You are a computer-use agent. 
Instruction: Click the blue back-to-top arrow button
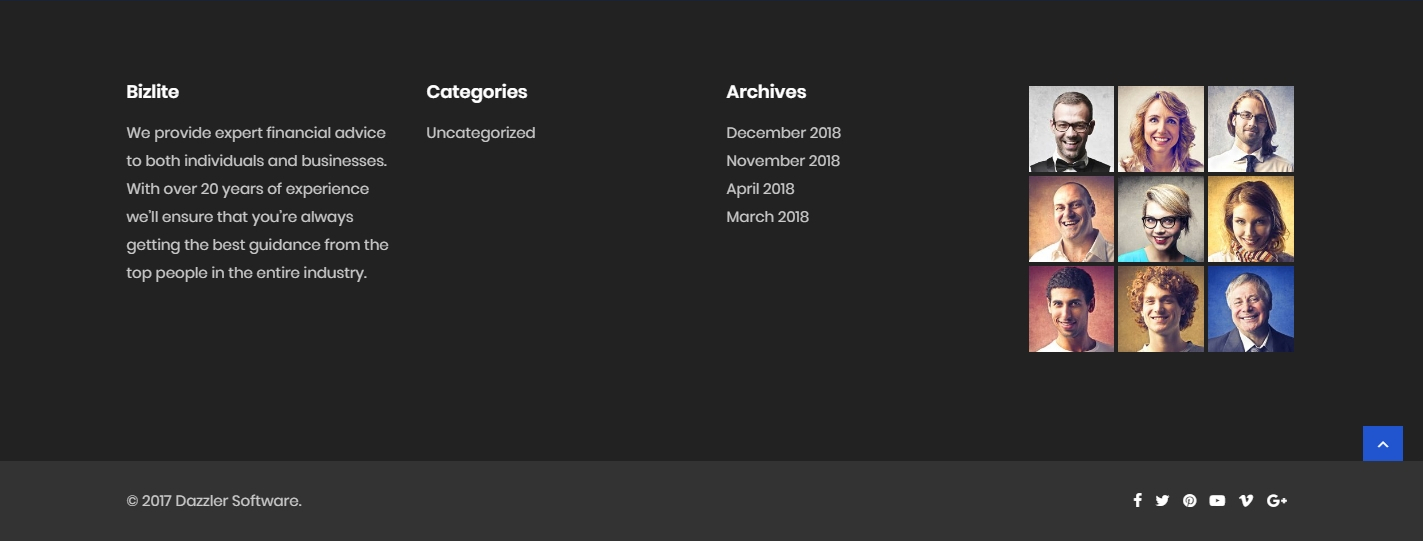pyautogui.click(x=1383, y=444)
